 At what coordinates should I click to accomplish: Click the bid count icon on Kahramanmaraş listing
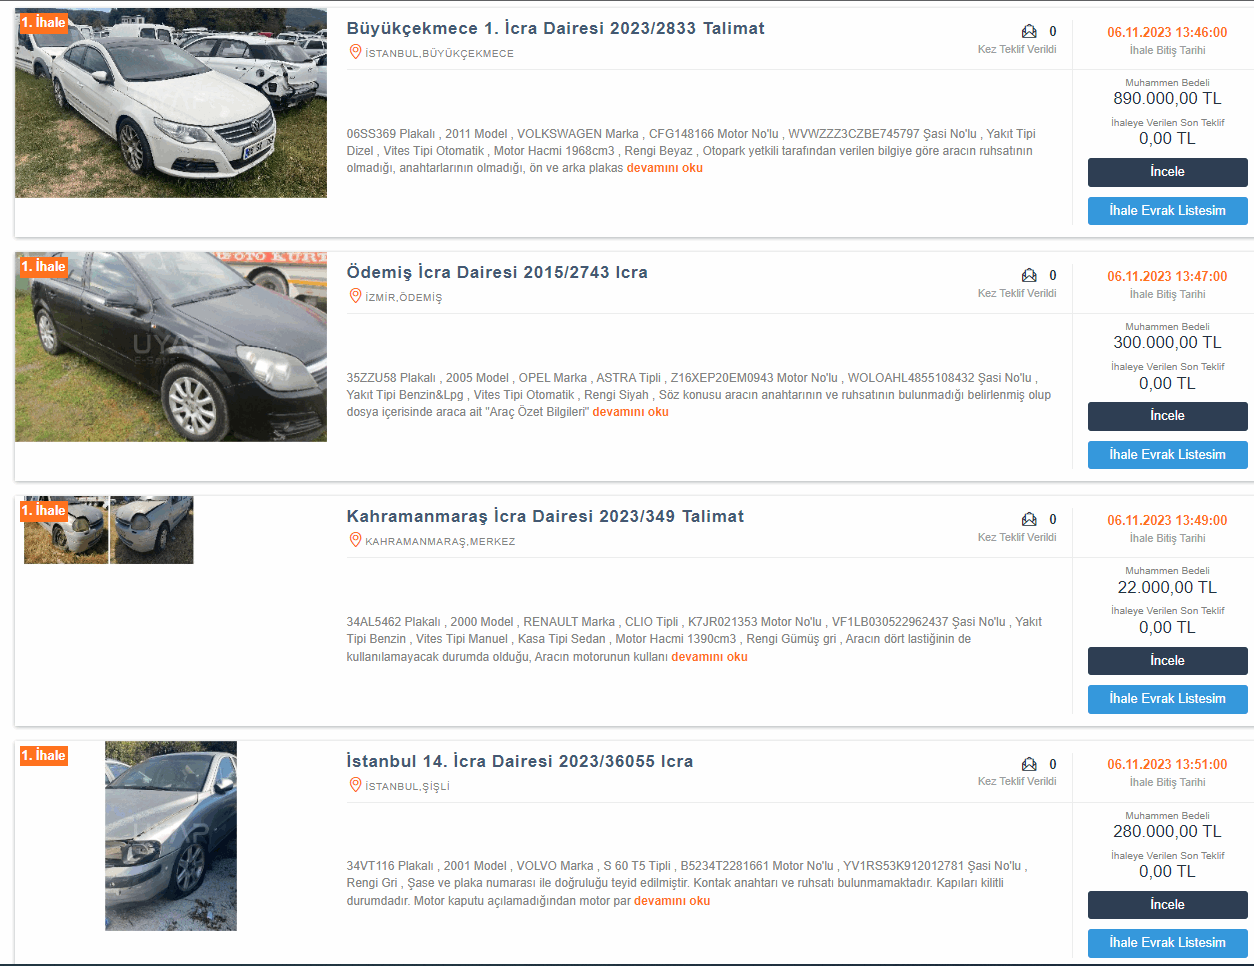[1029, 520]
